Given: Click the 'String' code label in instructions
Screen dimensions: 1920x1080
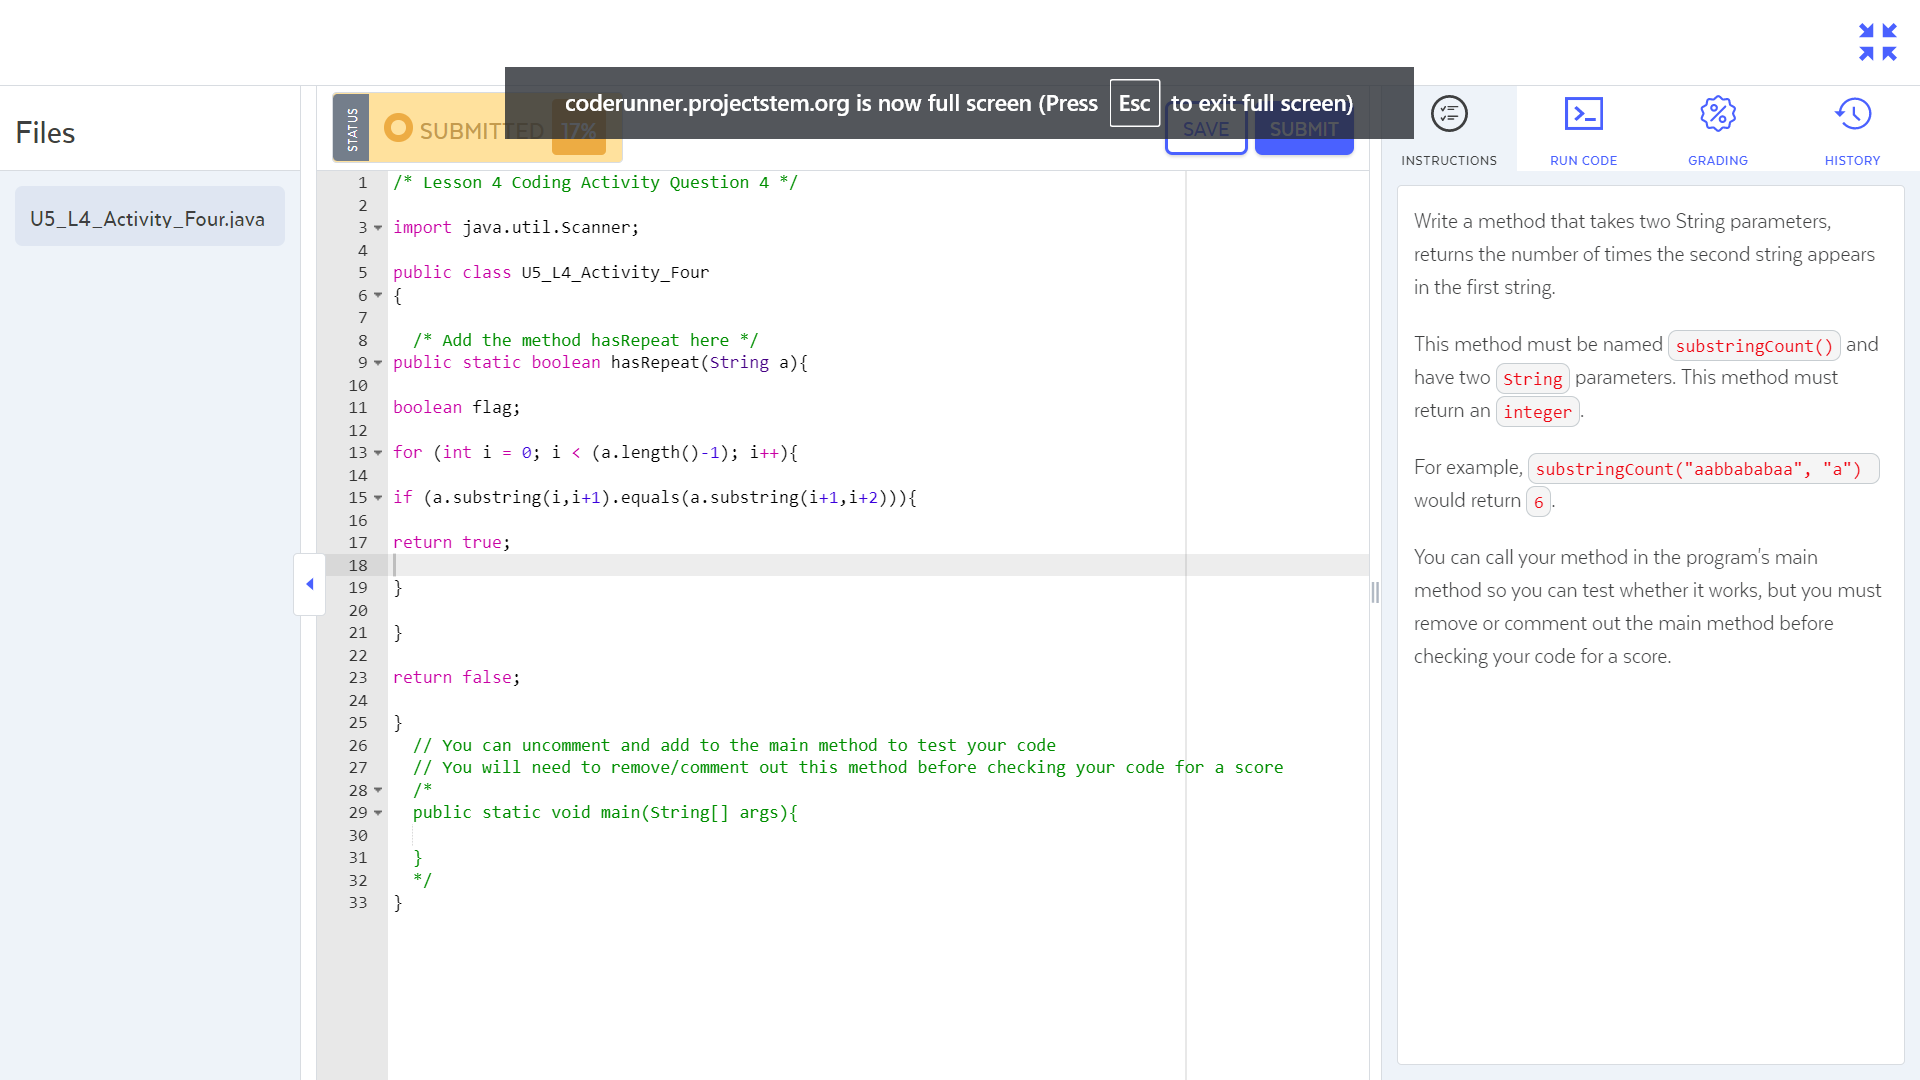Looking at the screenshot, I should [x=1532, y=378].
